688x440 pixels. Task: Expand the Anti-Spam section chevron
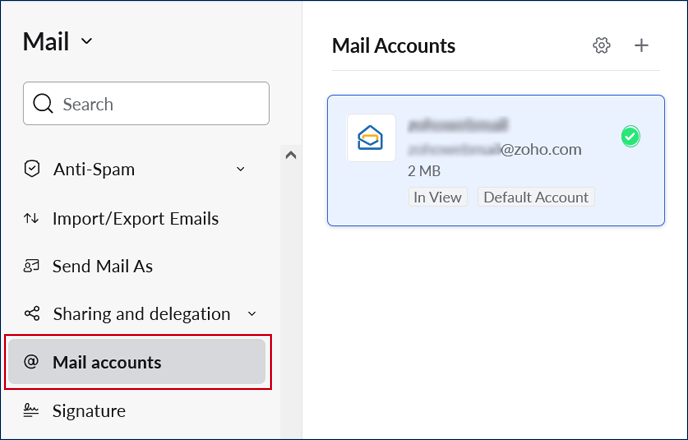coord(240,169)
